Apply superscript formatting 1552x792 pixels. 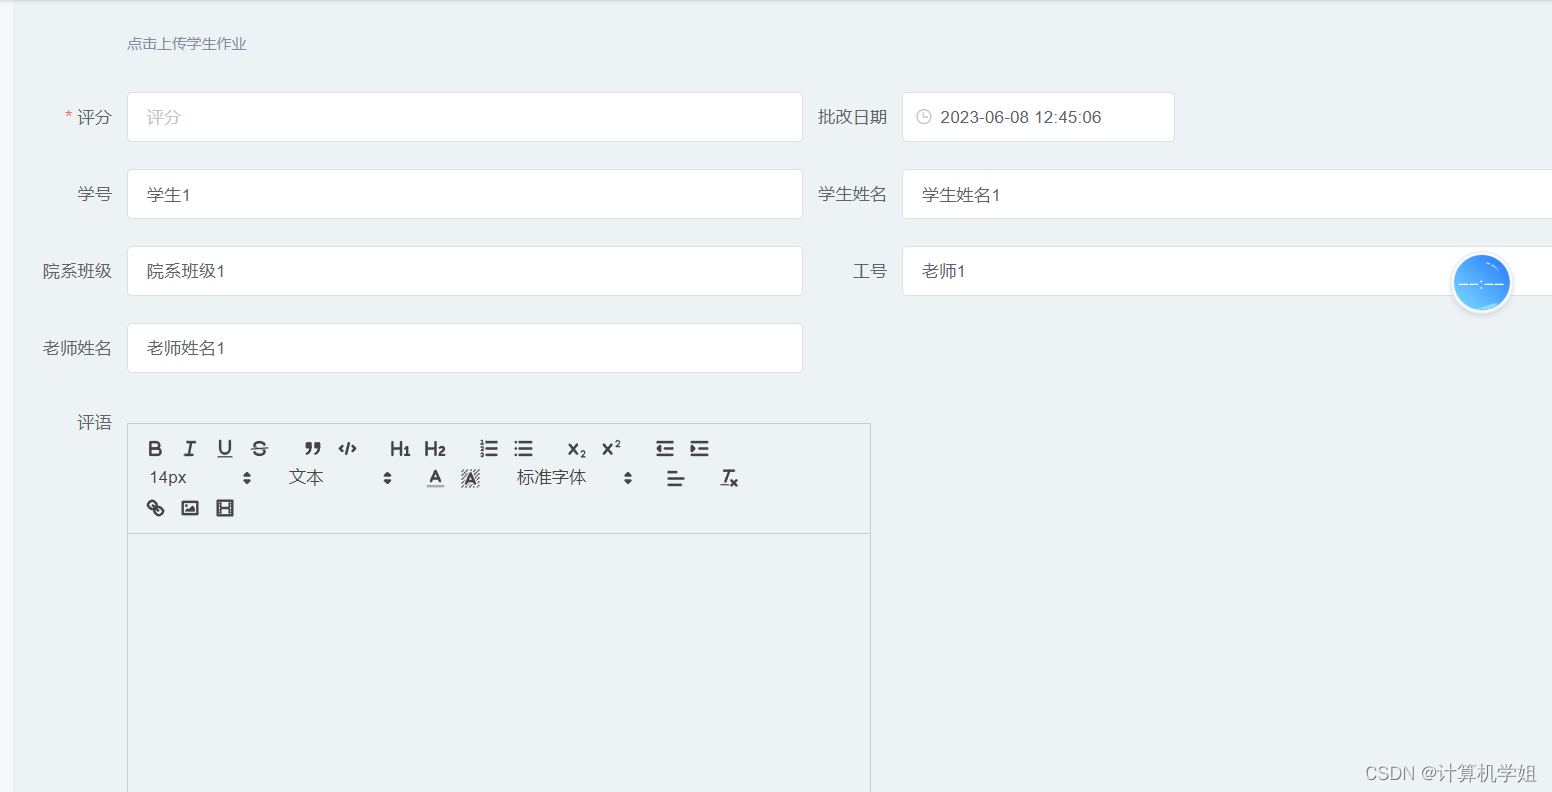point(611,449)
